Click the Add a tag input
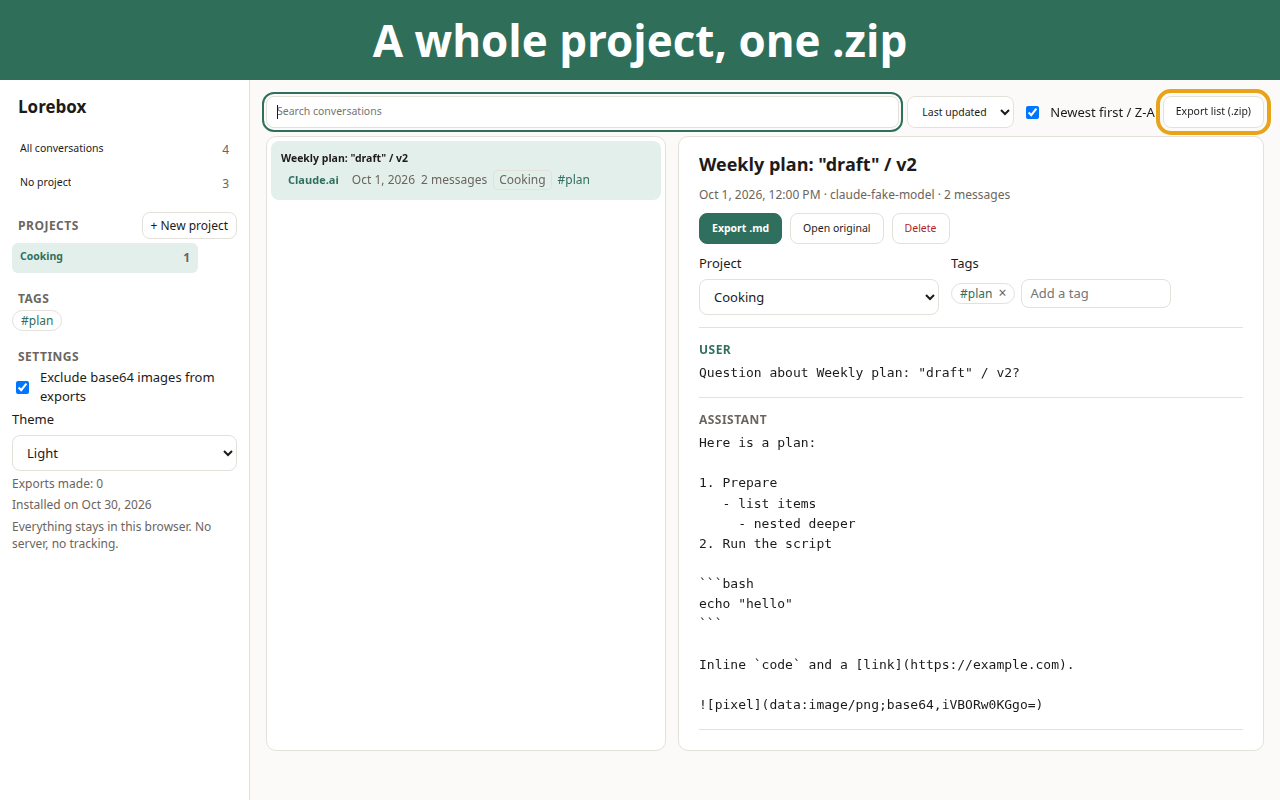Image resolution: width=1280 pixels, height=800 pixels. click(1095, 293)
